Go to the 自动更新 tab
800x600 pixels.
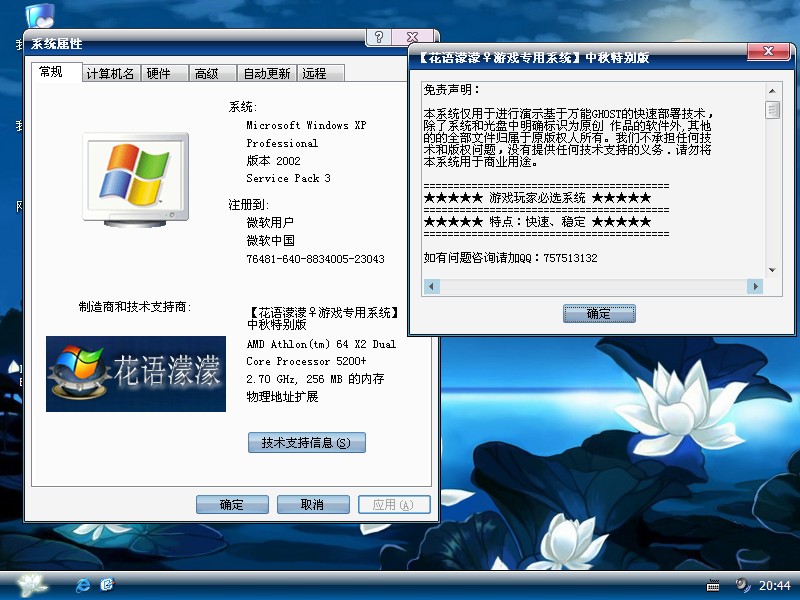[x=266, y=73]
